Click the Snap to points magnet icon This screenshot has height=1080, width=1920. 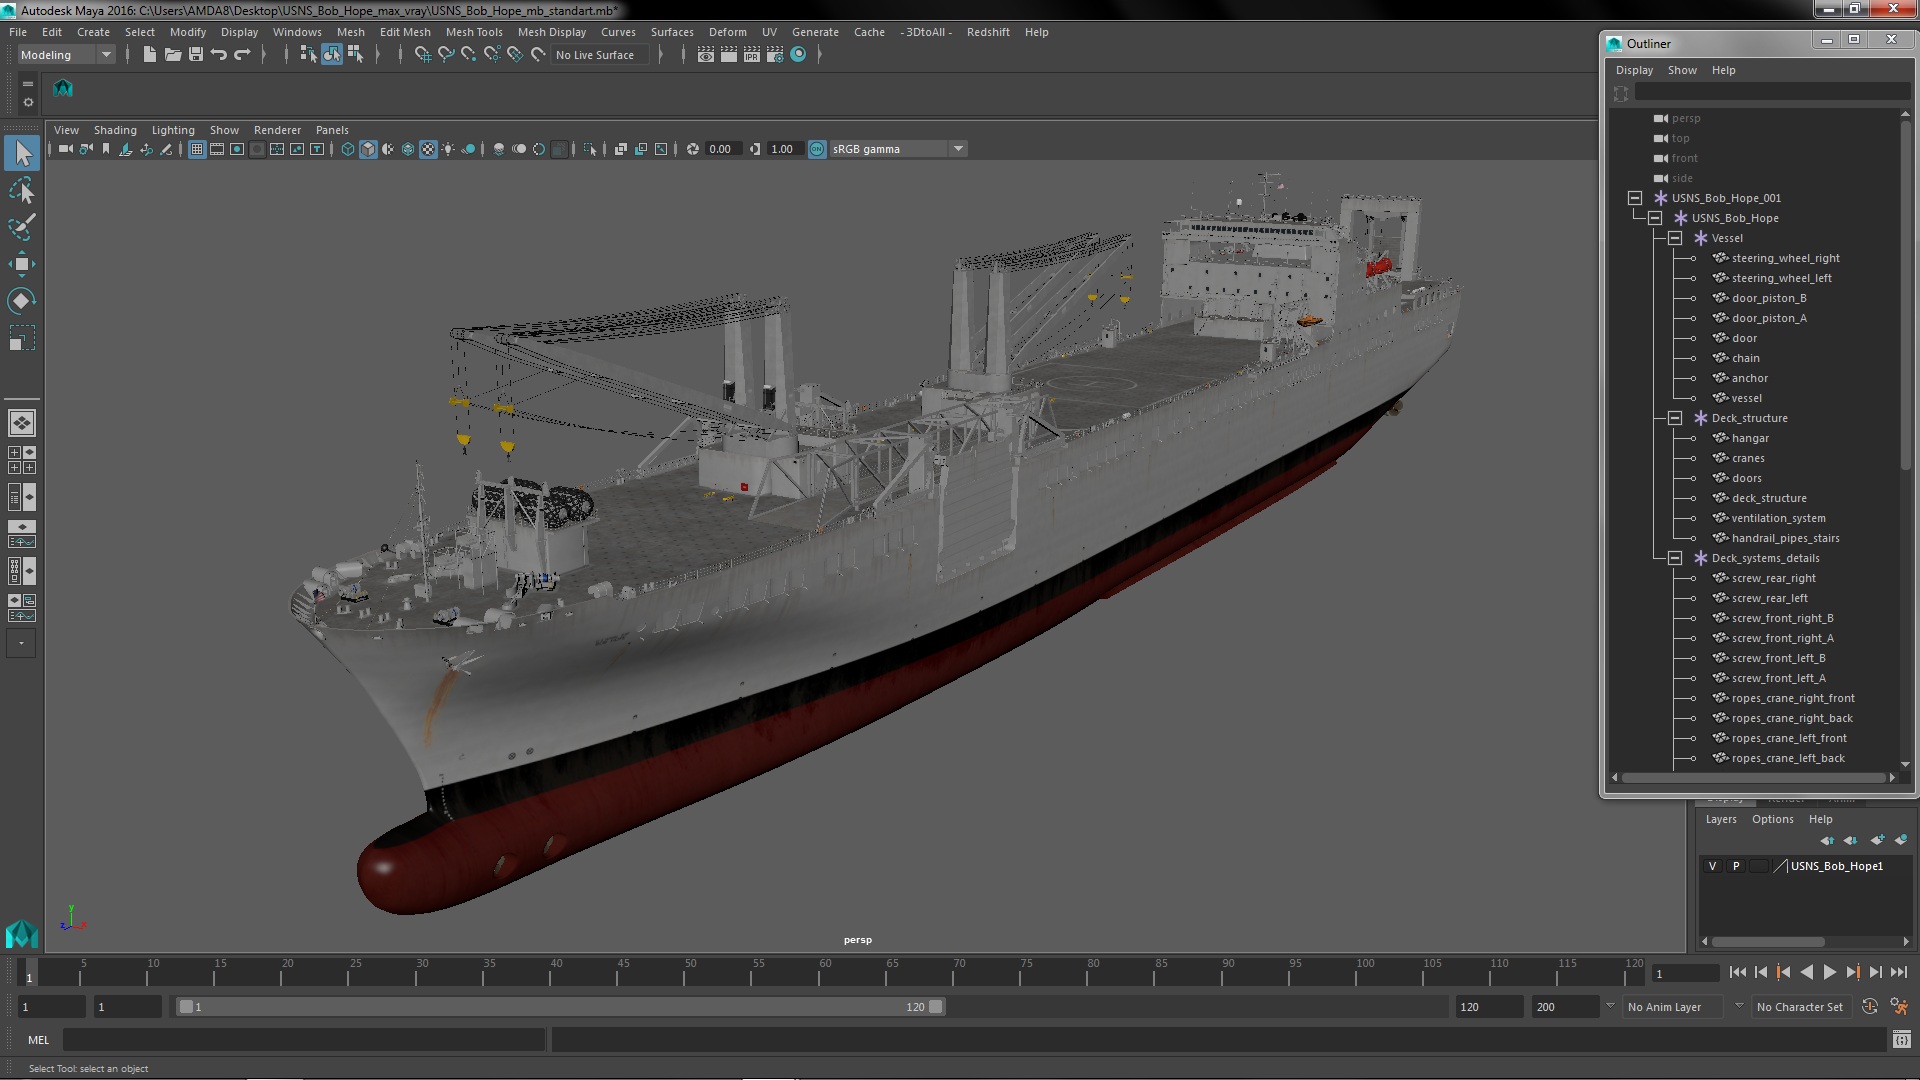pos(469,55)
